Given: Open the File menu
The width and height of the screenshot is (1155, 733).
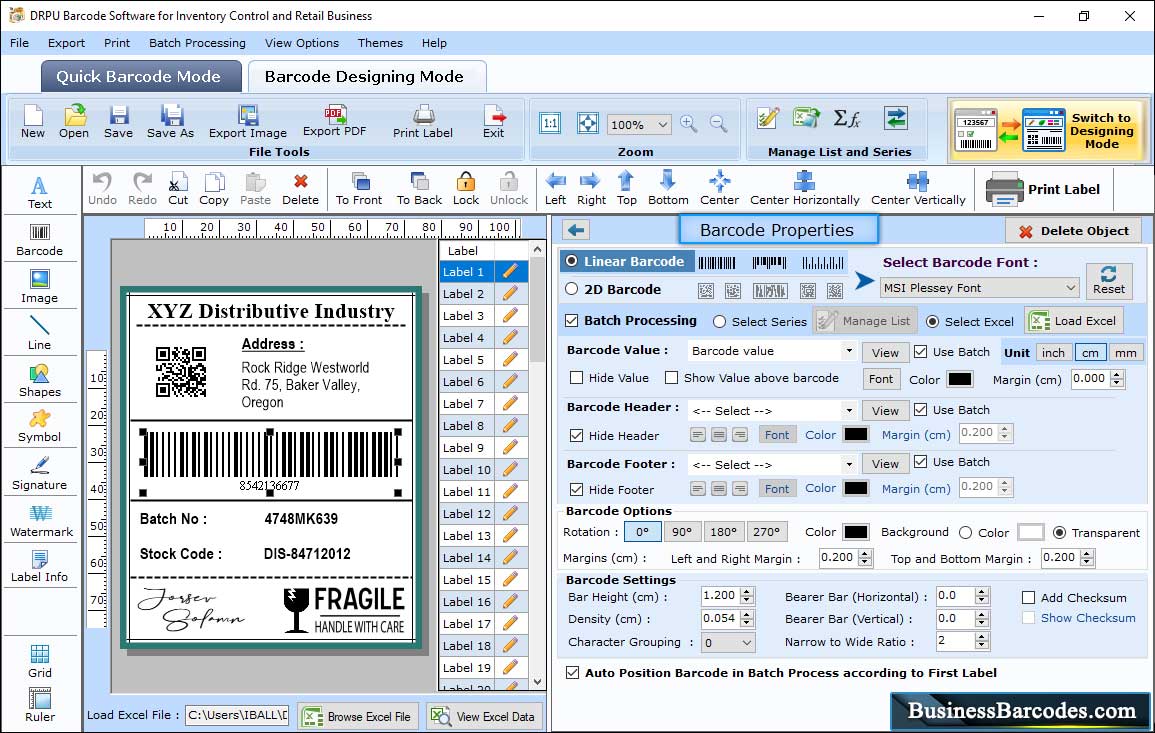Looking at the screenshot, I should tap(19, 43).
